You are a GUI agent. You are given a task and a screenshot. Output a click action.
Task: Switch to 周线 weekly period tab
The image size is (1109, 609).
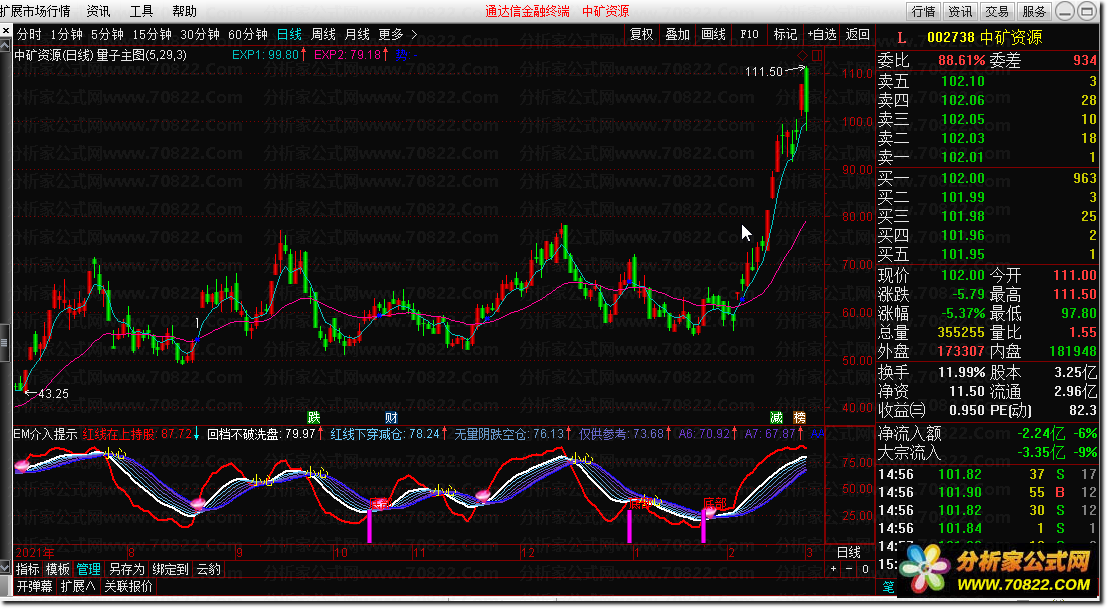pos(323,35)
